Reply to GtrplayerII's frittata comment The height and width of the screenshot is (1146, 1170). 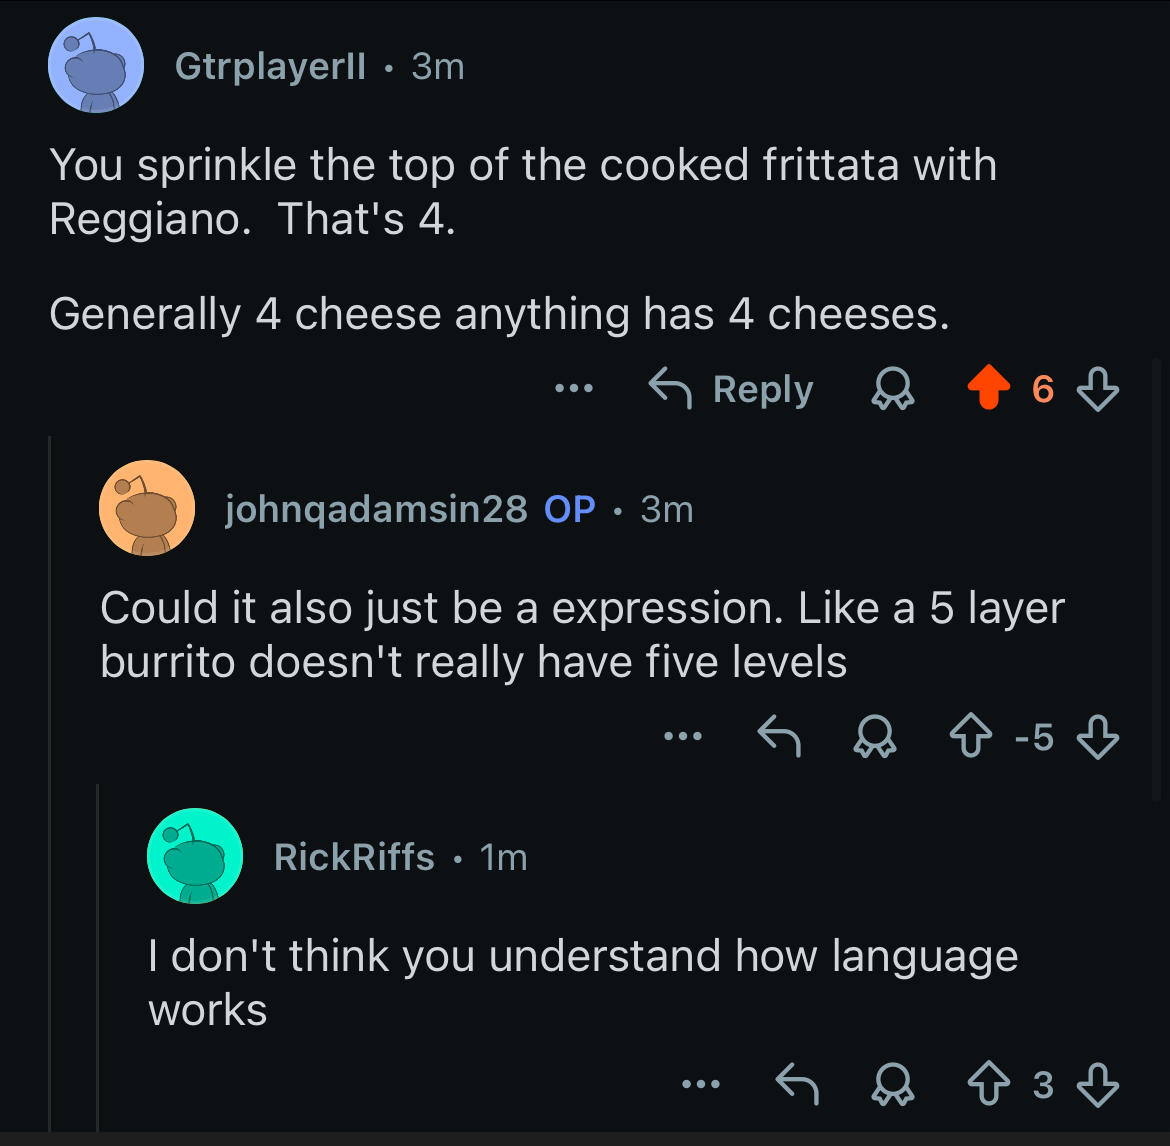click(731, 388)
